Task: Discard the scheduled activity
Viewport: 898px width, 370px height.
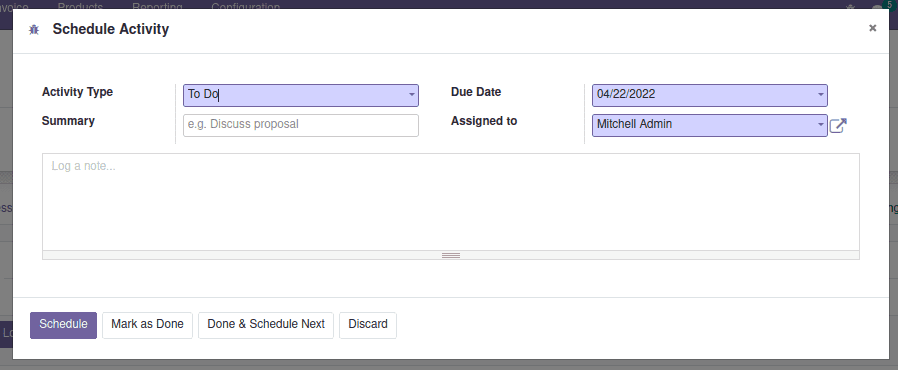Action: 368,325
